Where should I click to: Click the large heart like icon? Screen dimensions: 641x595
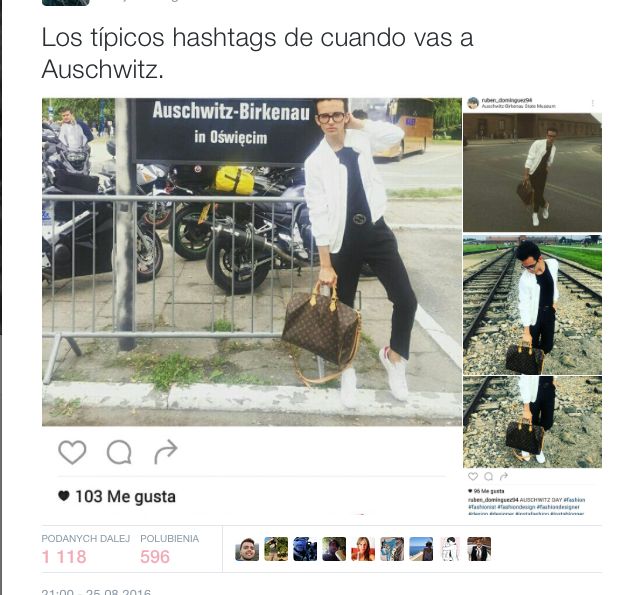pos(72,452)
